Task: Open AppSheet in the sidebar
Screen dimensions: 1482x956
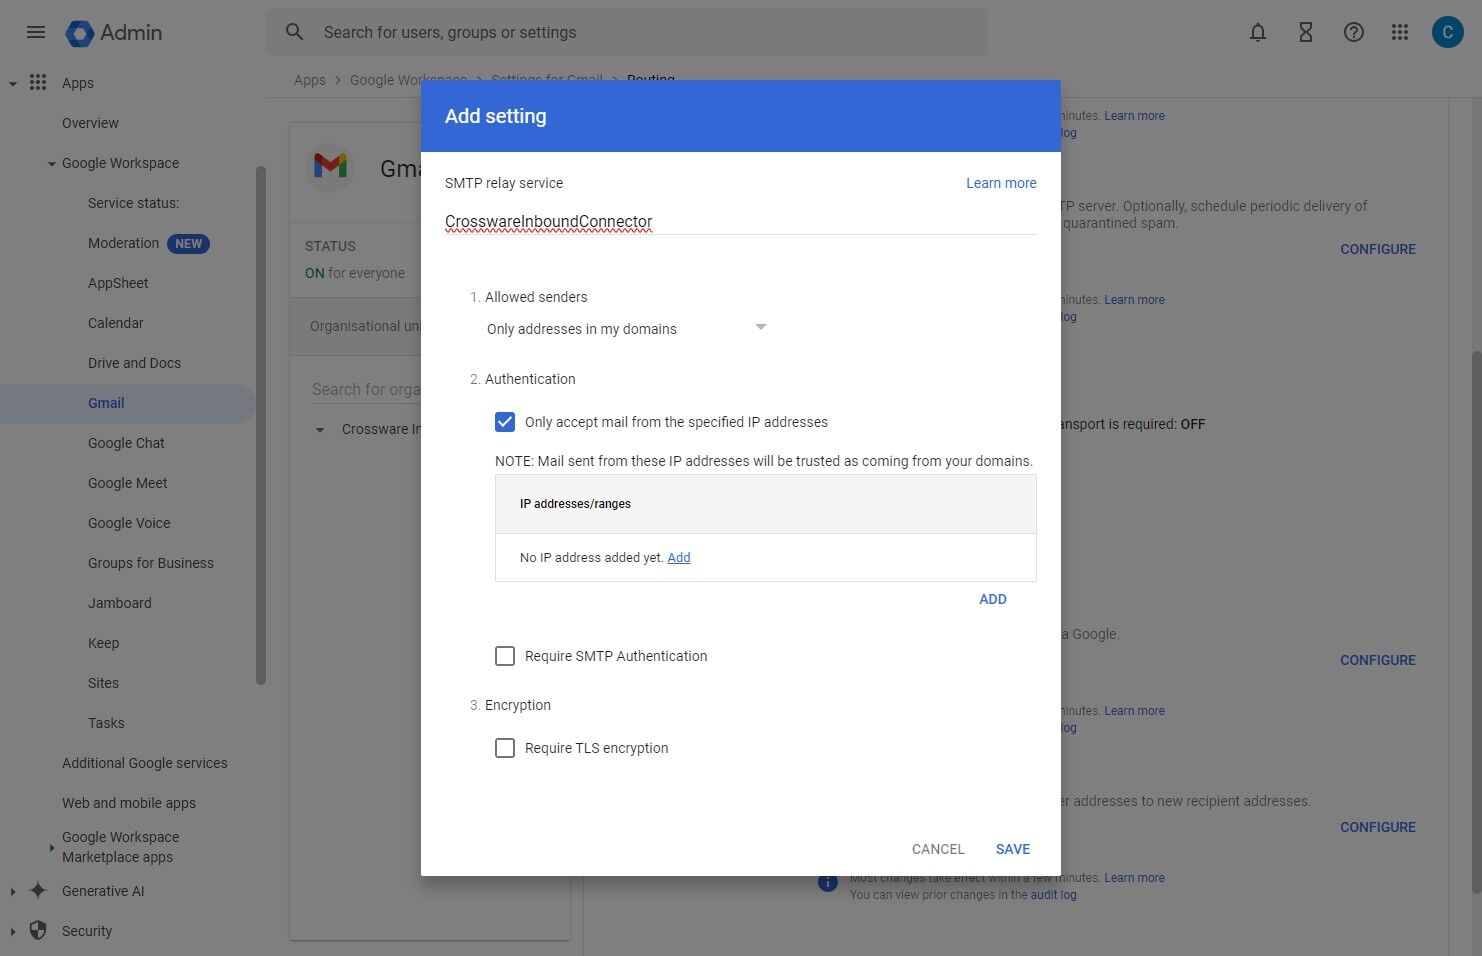Action: click(118, 283)
